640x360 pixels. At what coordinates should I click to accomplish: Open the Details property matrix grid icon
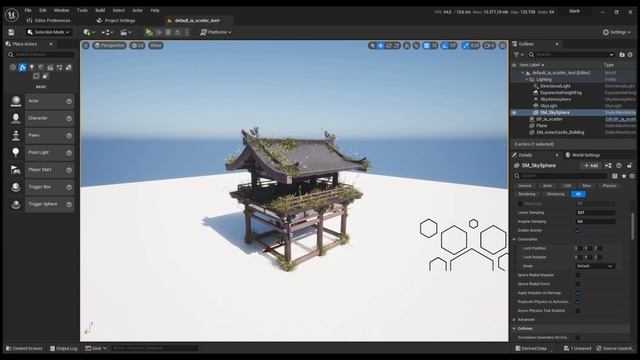pos(615,176)
